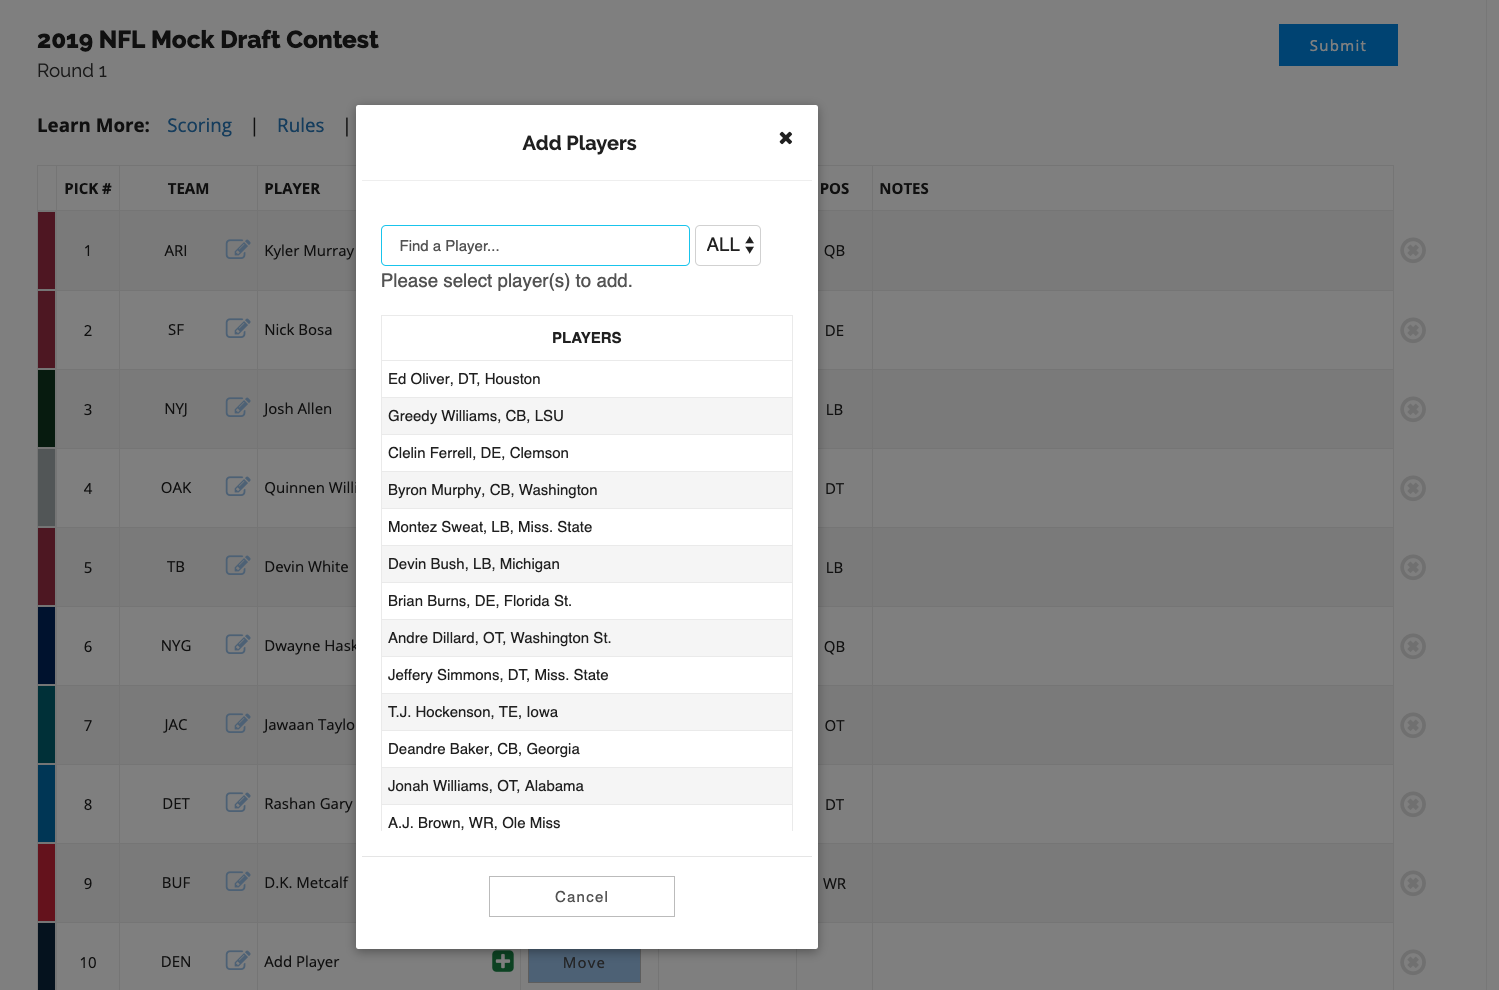Click the TEAM column header
Screen dimensions: 1499x990
[188, 188]
